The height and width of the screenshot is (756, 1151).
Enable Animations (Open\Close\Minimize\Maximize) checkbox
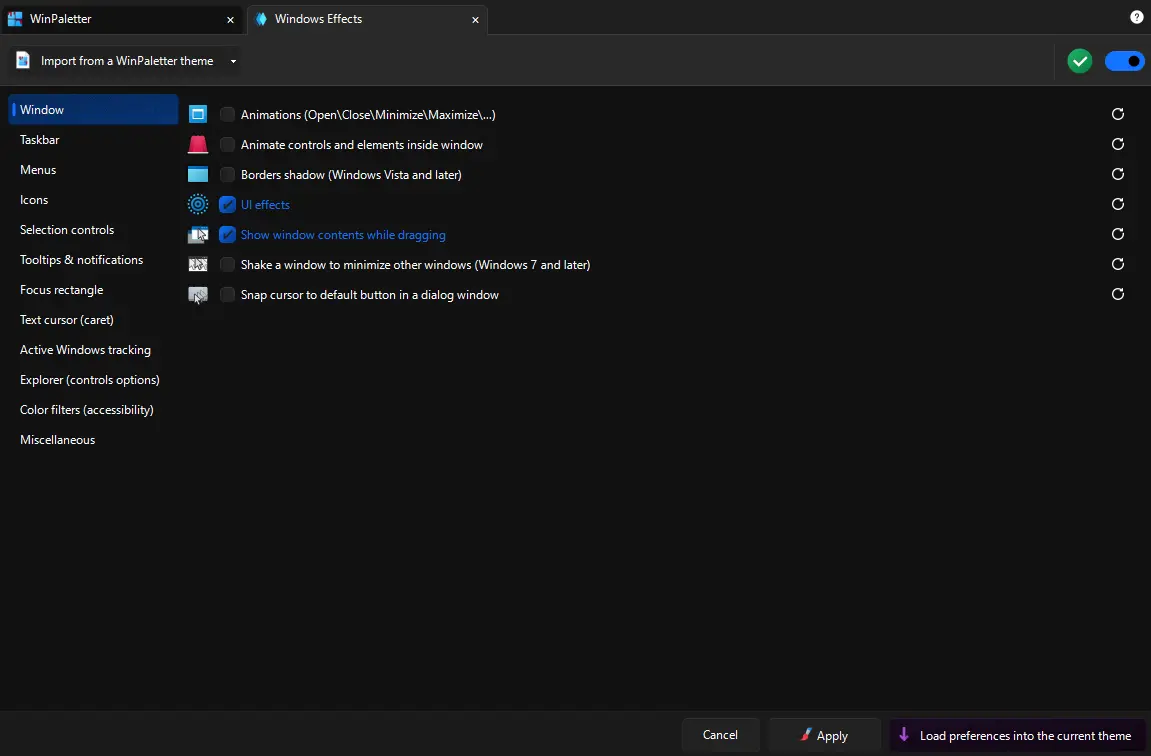click(x=228, y=115)
